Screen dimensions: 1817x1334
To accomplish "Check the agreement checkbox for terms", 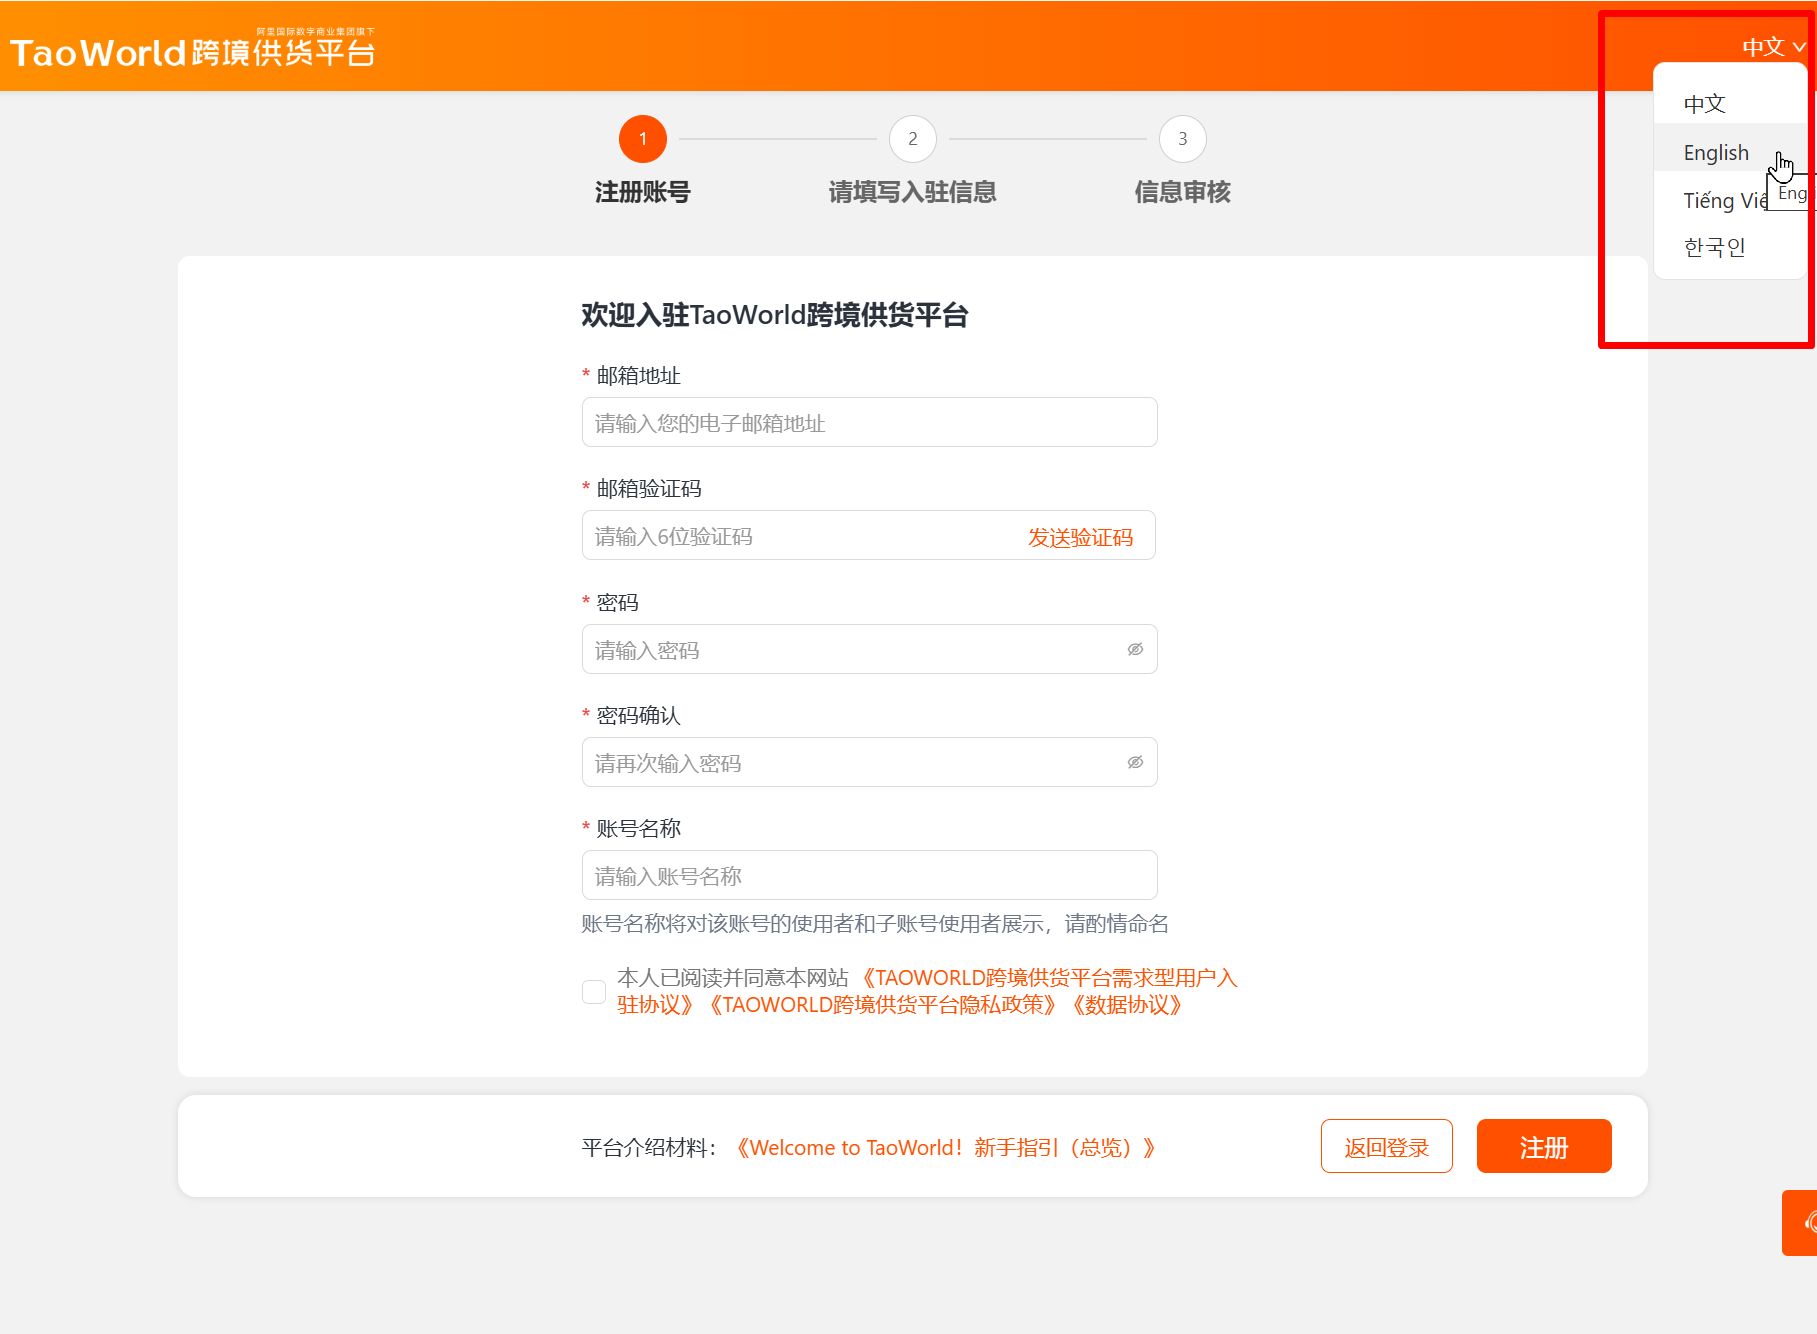I will point(594,992).
